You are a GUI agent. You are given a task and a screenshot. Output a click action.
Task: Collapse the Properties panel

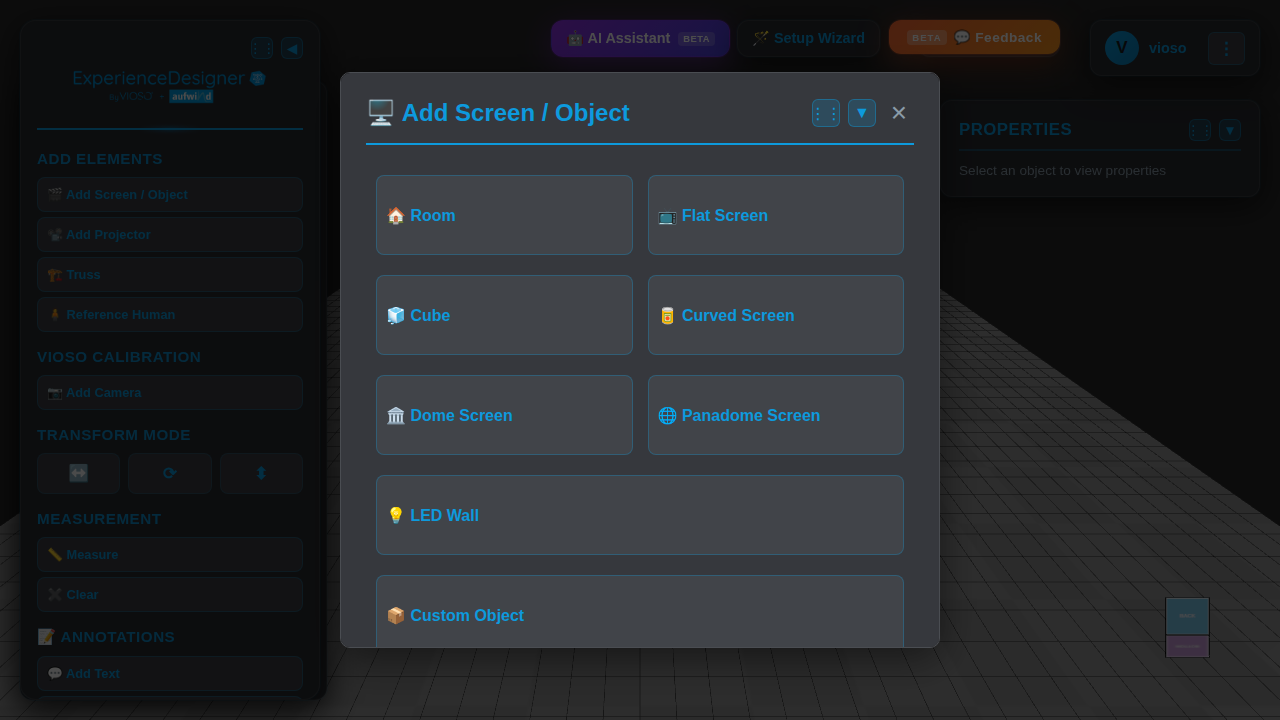pos(1230,130)
